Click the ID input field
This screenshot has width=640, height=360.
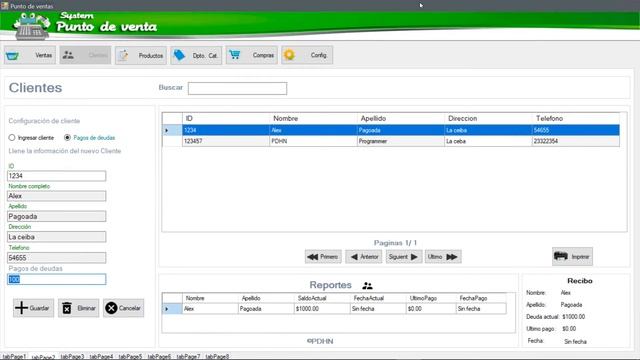click(x=56, y=176)
